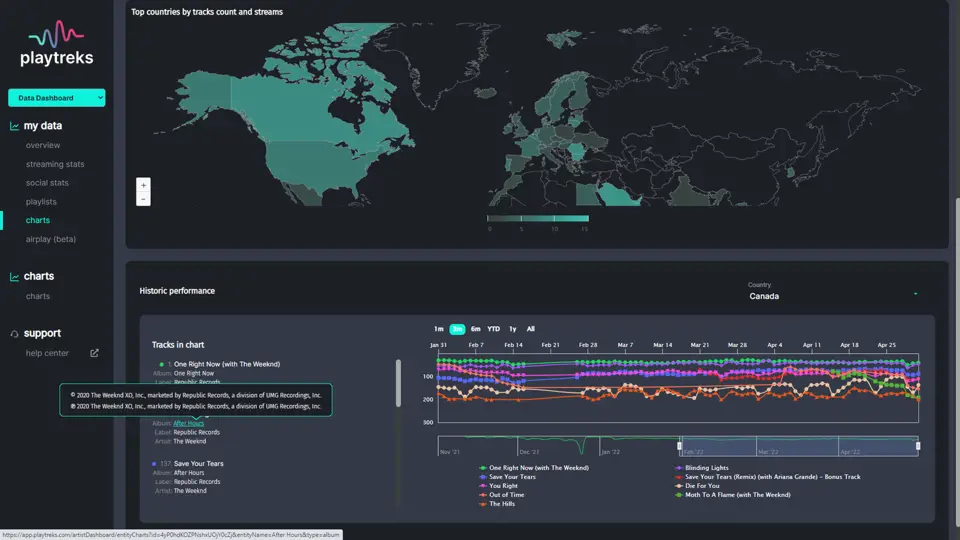
Task: Select the YTD time range
Action: [x=493, y=329]
